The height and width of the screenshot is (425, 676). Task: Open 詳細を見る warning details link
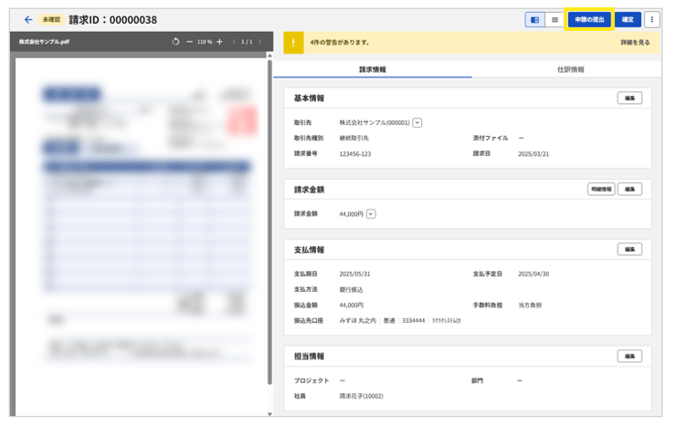pyautogui.click(x=635, y=42)
